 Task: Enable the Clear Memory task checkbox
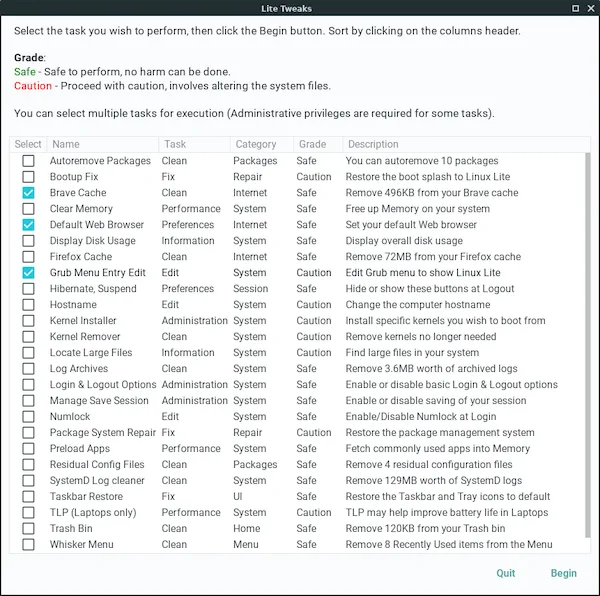[x=28, y=209]
